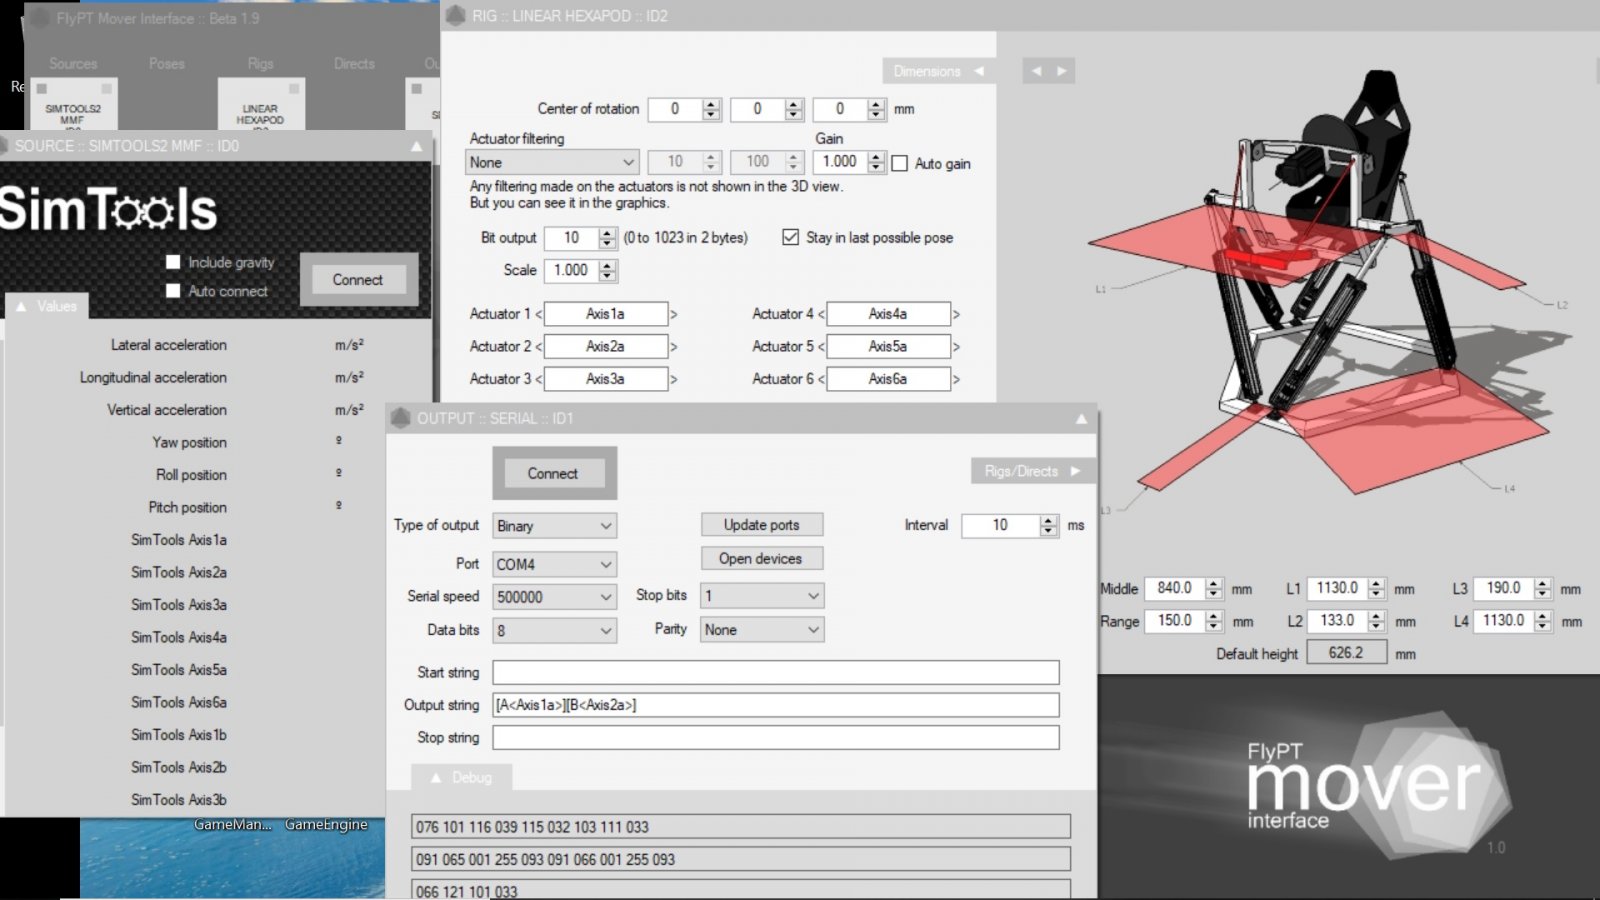Enable the Auto connect checkbox
This screenshot has width=1600, height=900.
(173, 291)
